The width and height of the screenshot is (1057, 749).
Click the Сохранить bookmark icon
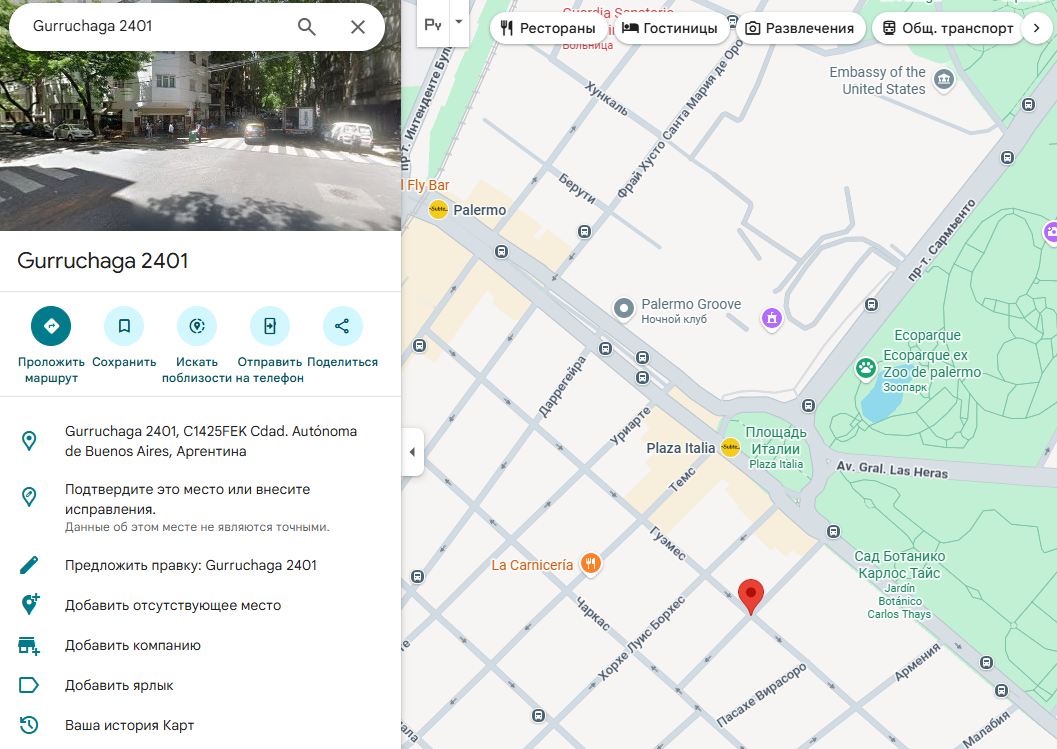click(124, 326)
